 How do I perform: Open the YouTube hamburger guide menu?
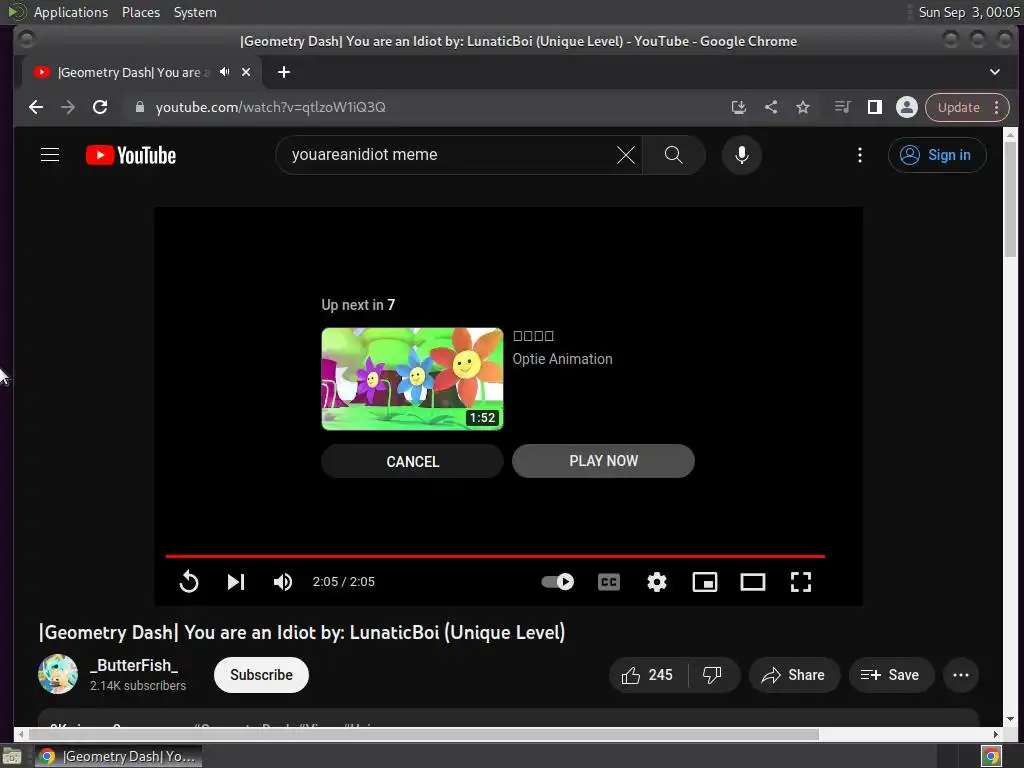[50, 155]
